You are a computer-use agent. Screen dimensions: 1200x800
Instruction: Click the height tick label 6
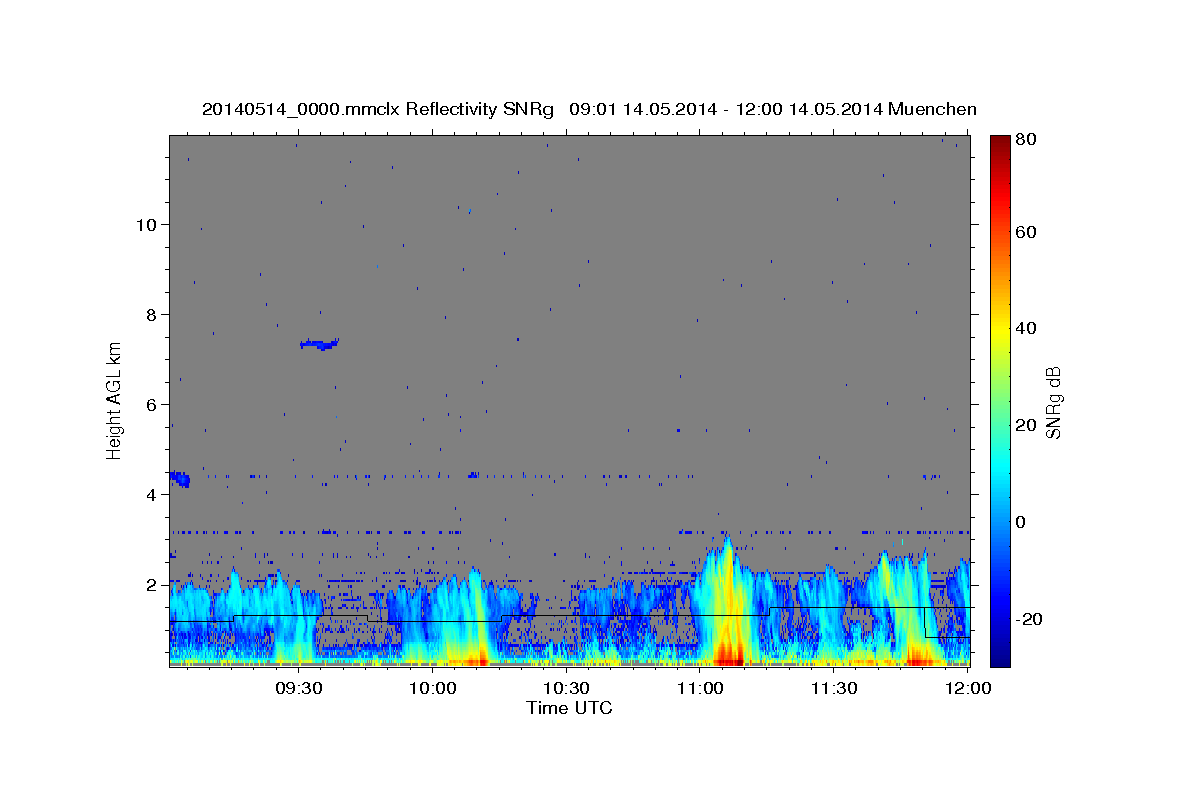(x=150, y=404)
